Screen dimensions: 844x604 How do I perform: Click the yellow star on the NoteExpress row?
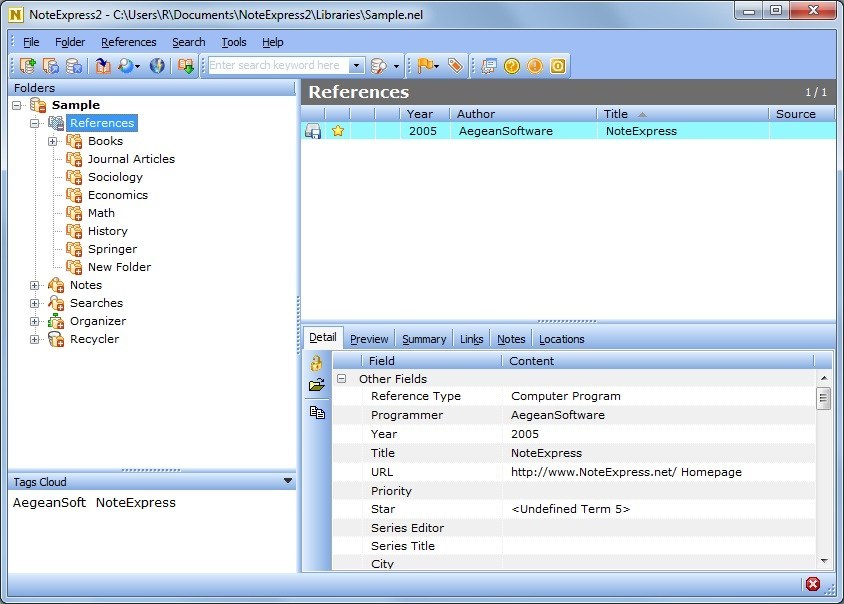tap(338, 131)
